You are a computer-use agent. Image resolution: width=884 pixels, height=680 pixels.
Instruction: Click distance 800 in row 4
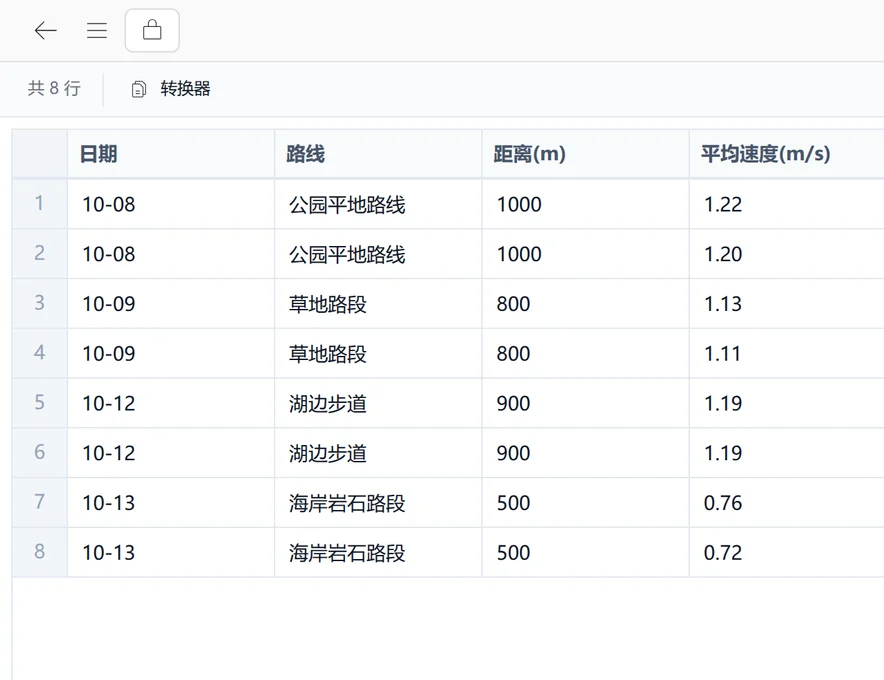click(x=514, y=354)
